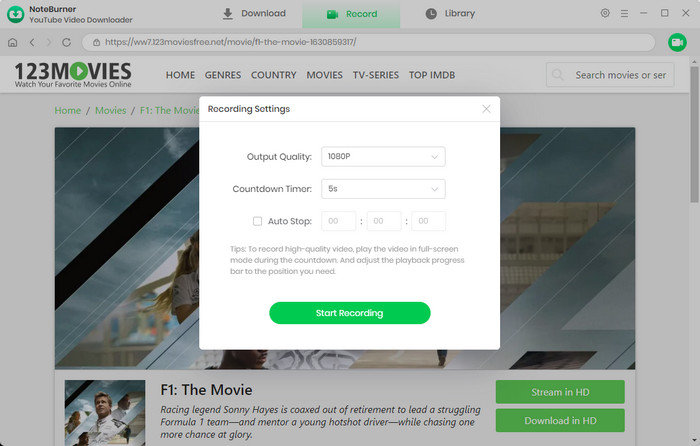Click the green record camera button
This screenshot has height=446, width=700.
pos(677,42)
